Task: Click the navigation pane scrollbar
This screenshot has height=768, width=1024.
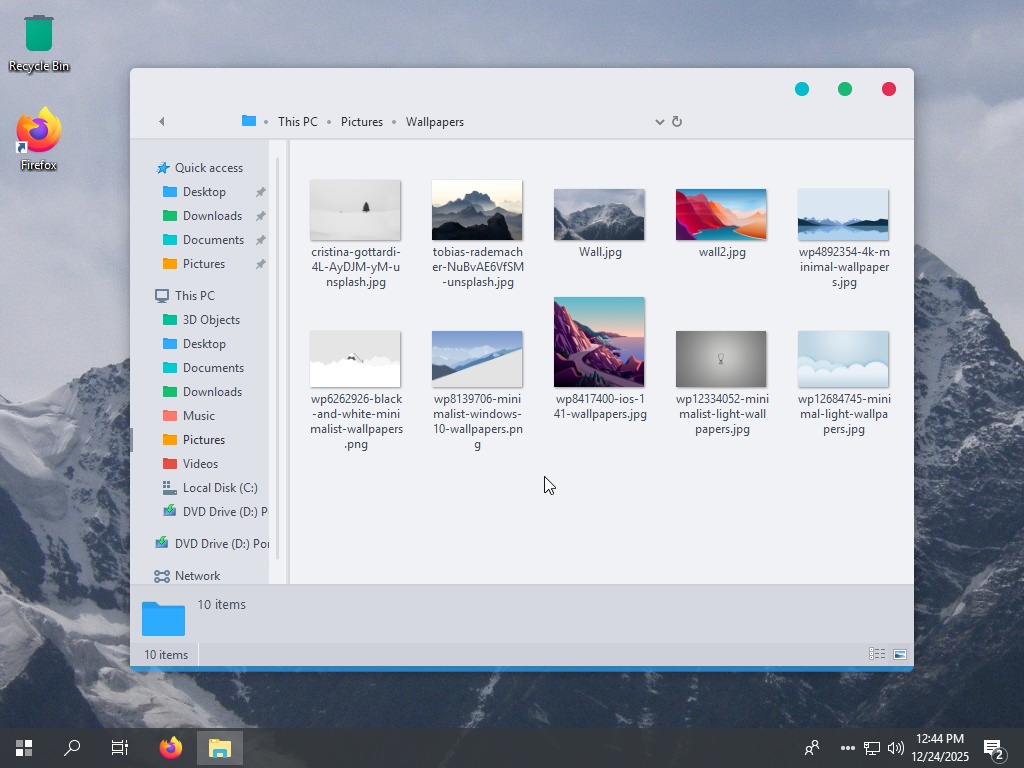Action: click(x=277, y=350)
